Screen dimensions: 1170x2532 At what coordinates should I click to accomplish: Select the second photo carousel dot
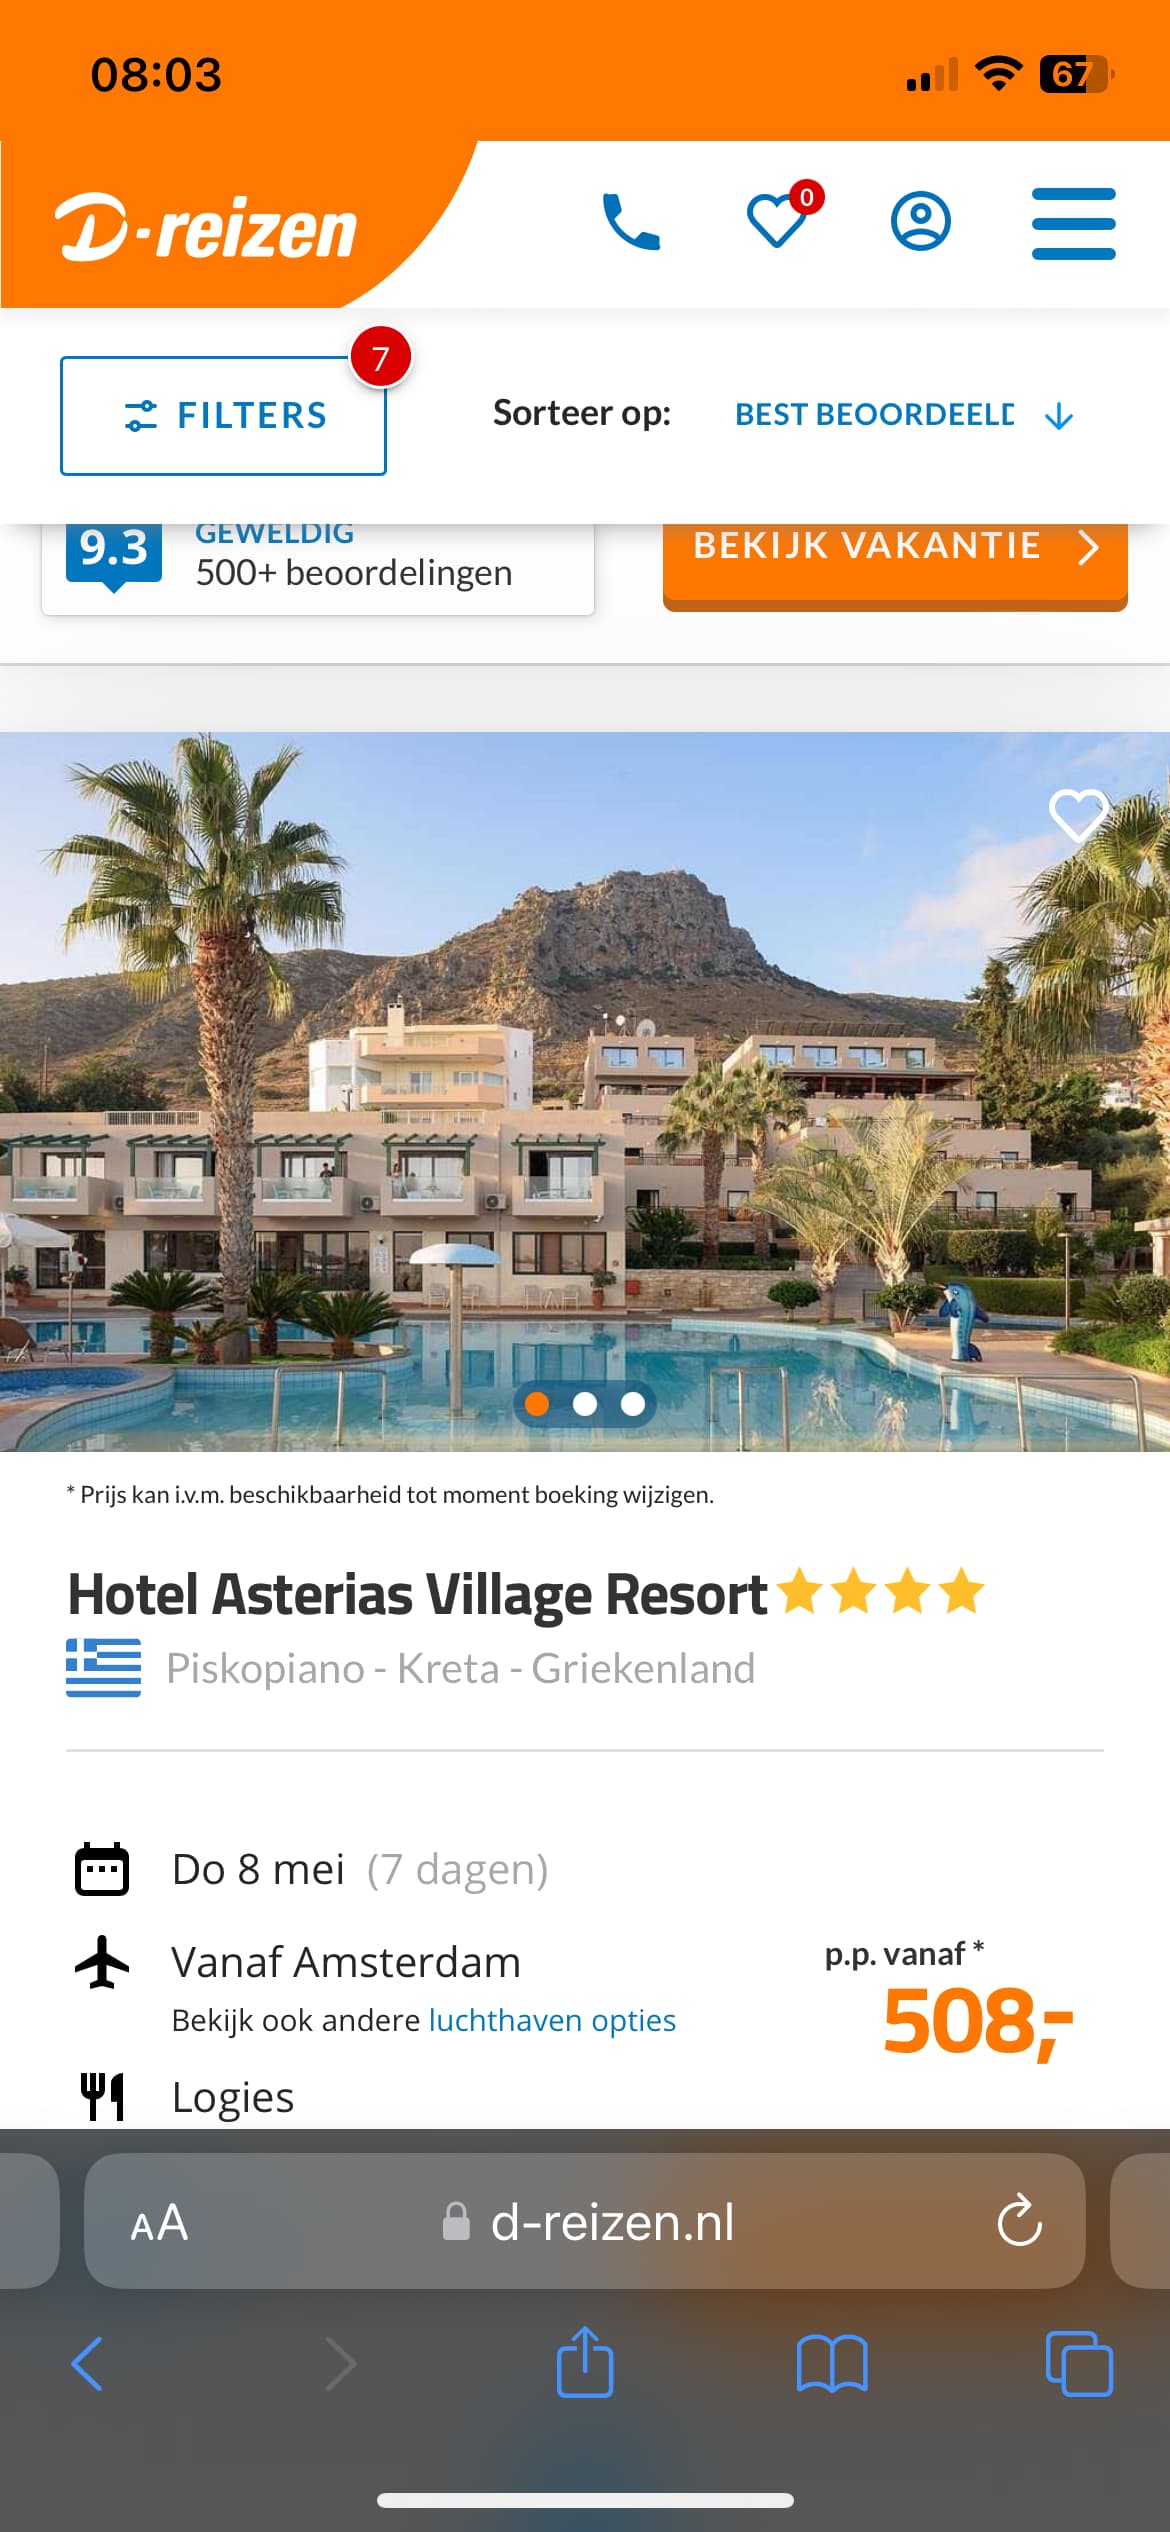585,1404
